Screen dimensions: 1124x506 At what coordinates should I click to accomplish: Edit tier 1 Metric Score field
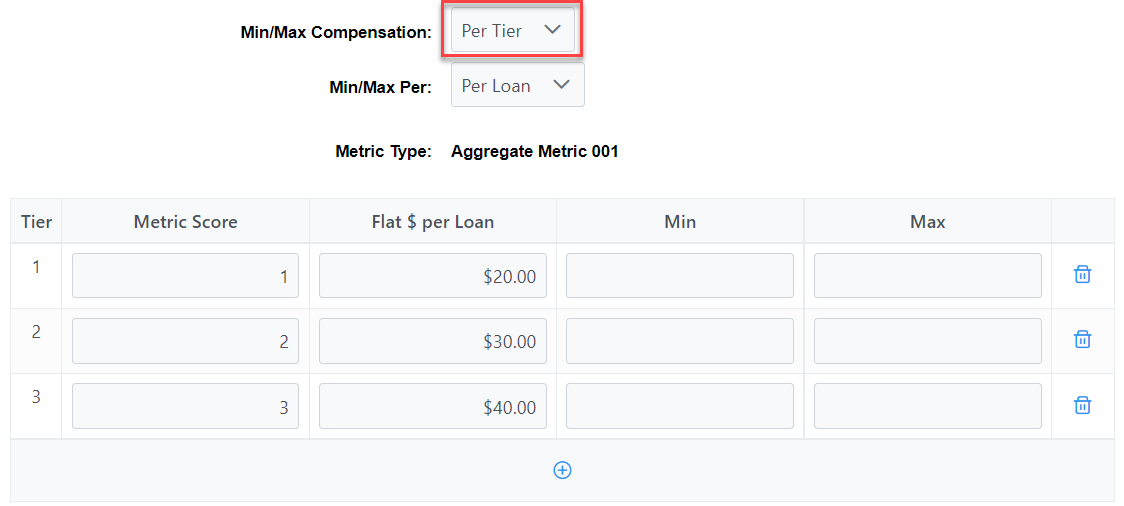[185, 275]
